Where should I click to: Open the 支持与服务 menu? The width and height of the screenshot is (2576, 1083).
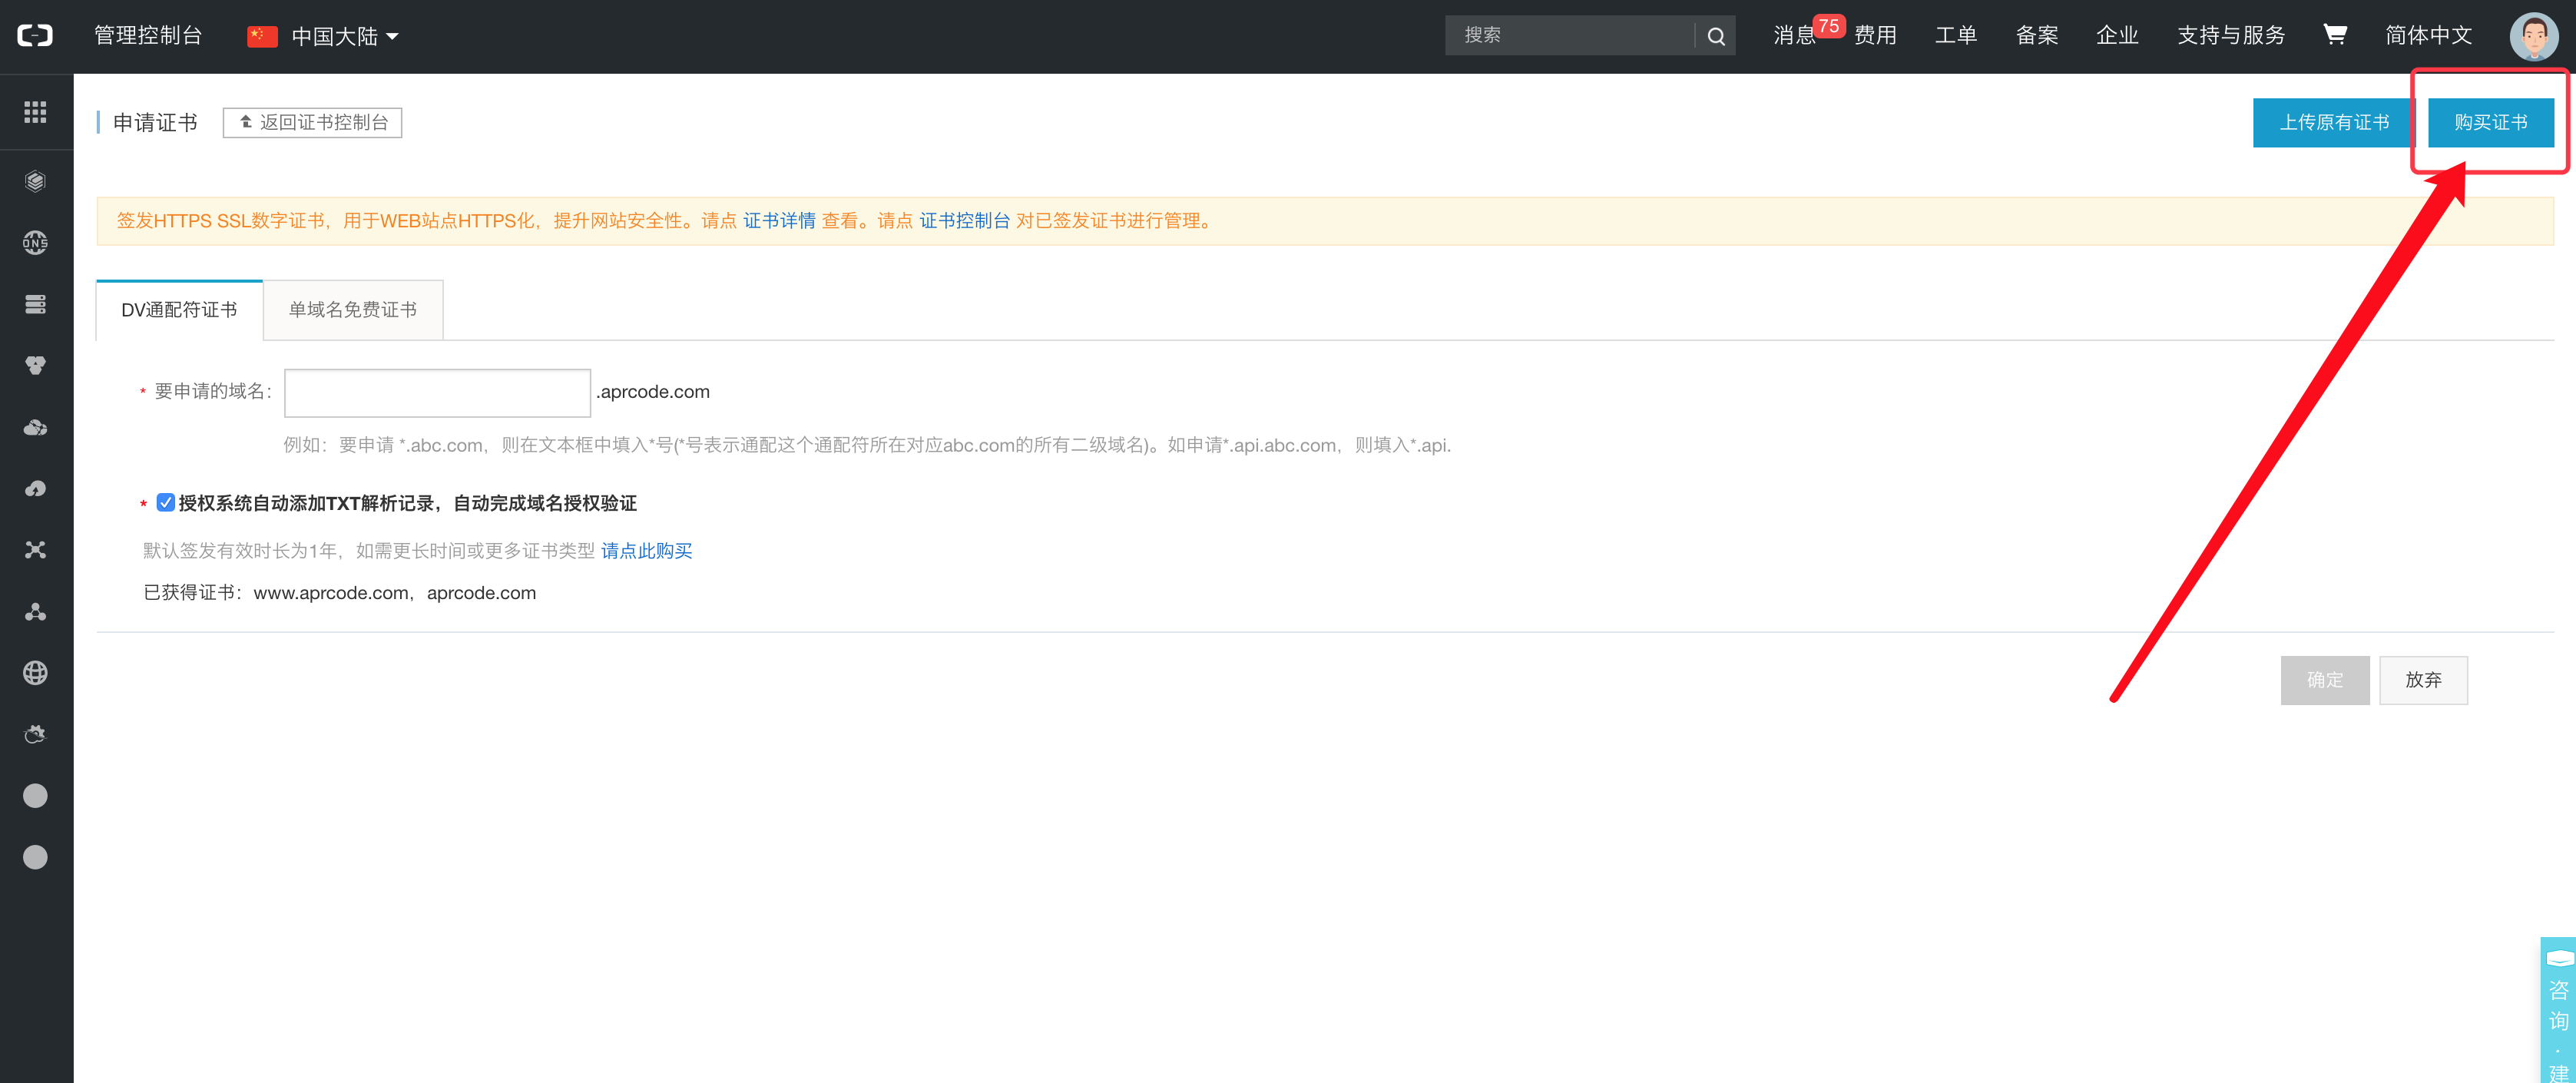click(x=2230, y=35)
